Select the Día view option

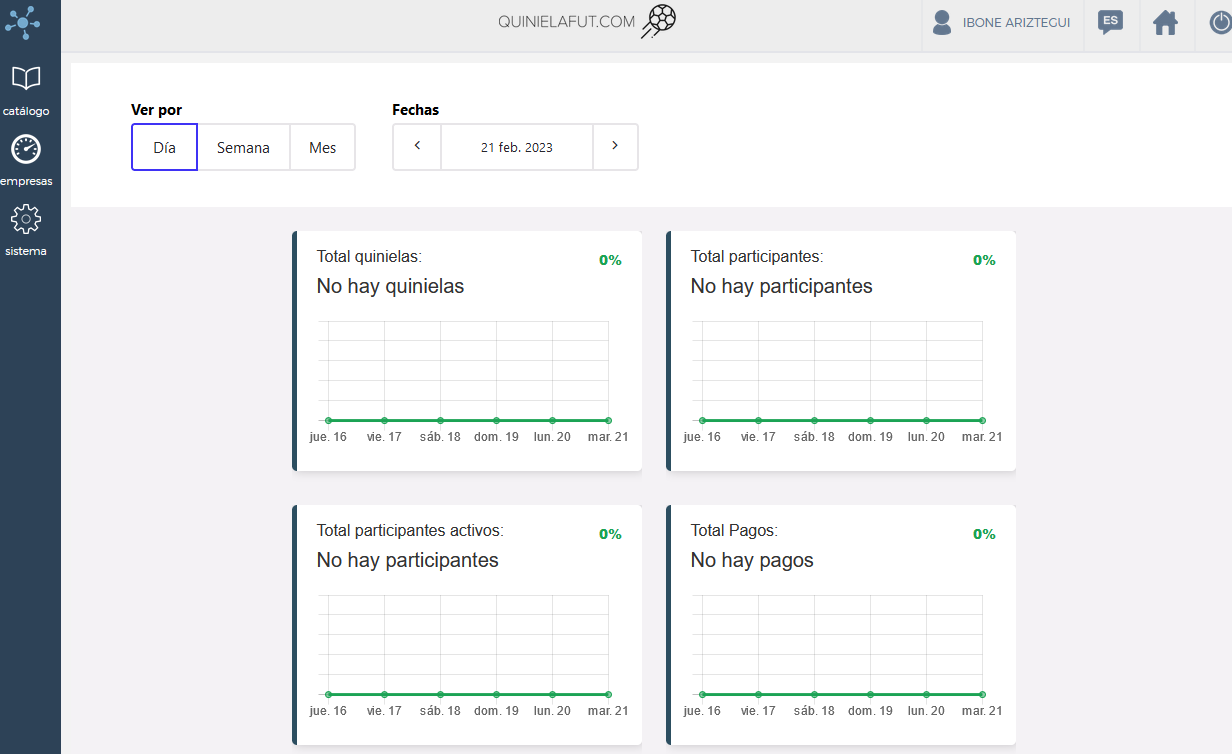(x=164, y=147)
